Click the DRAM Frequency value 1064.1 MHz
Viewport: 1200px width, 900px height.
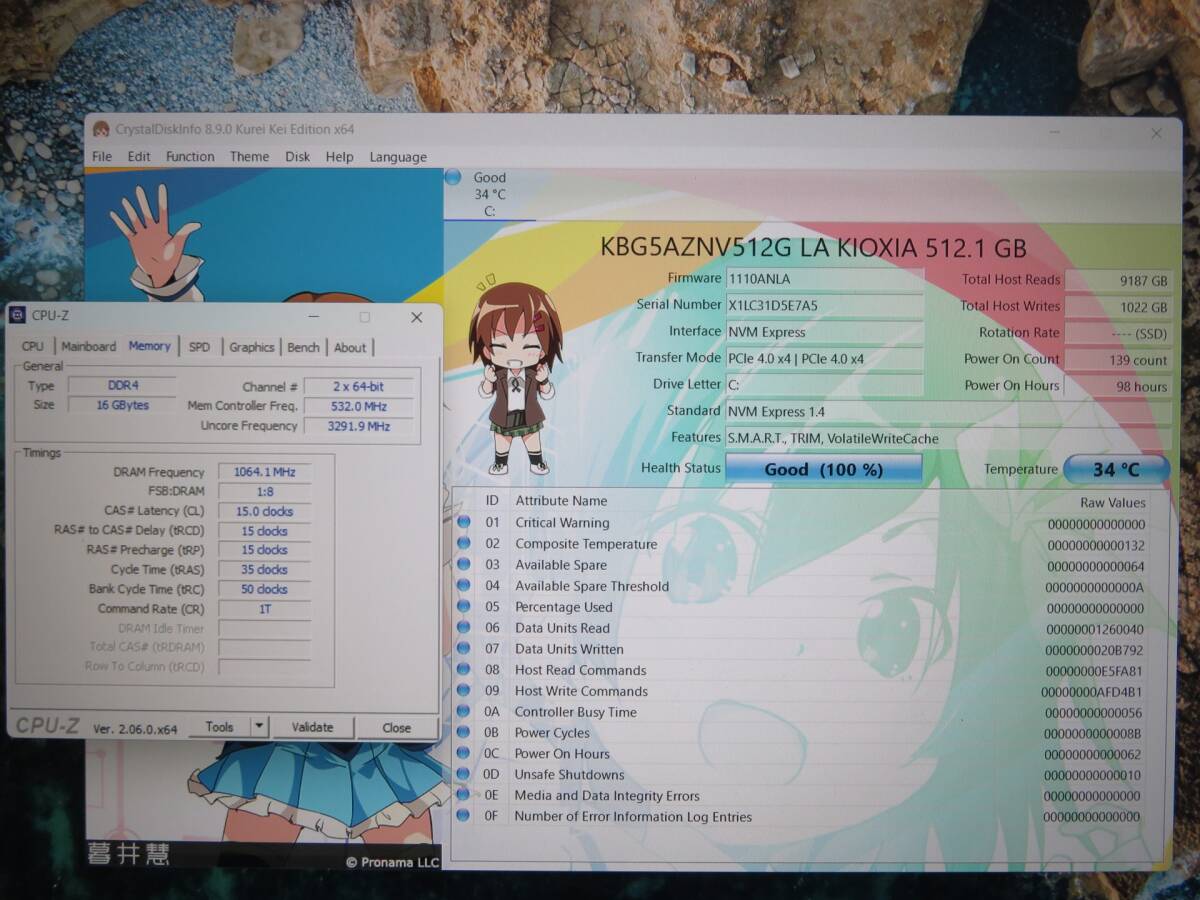coord(264,472)
